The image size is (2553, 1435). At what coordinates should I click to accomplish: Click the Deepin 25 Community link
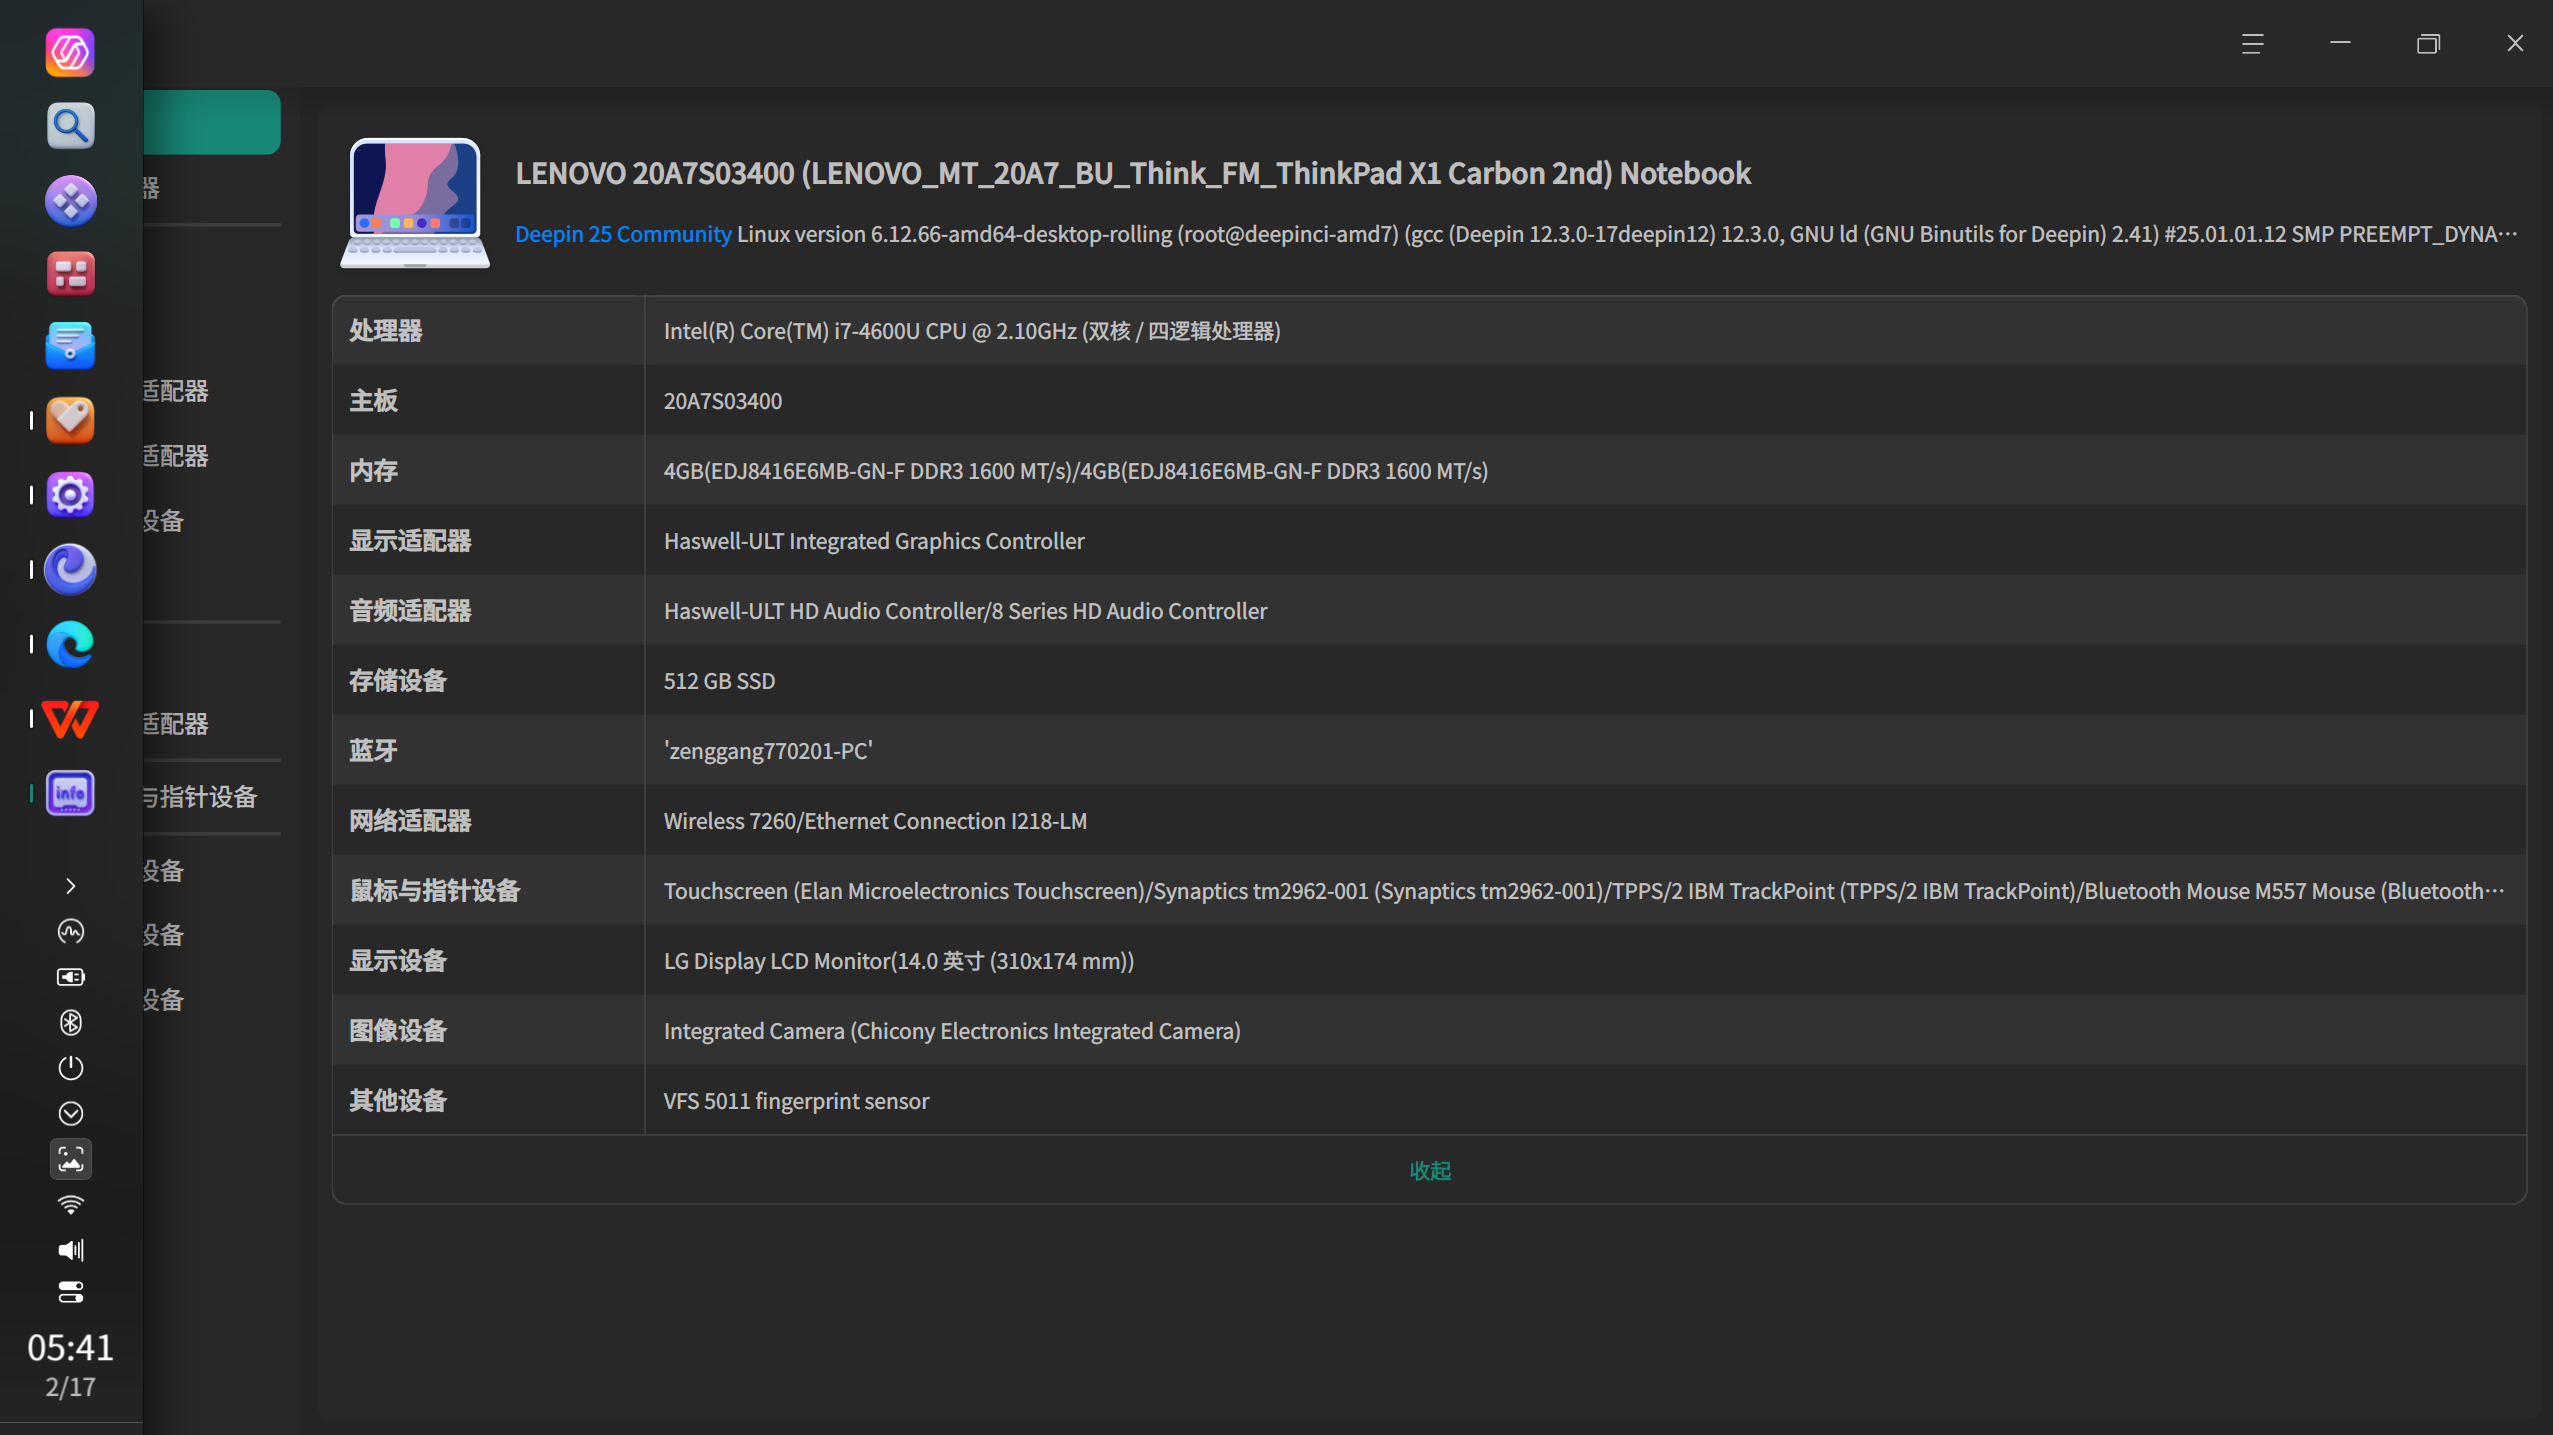622,234
